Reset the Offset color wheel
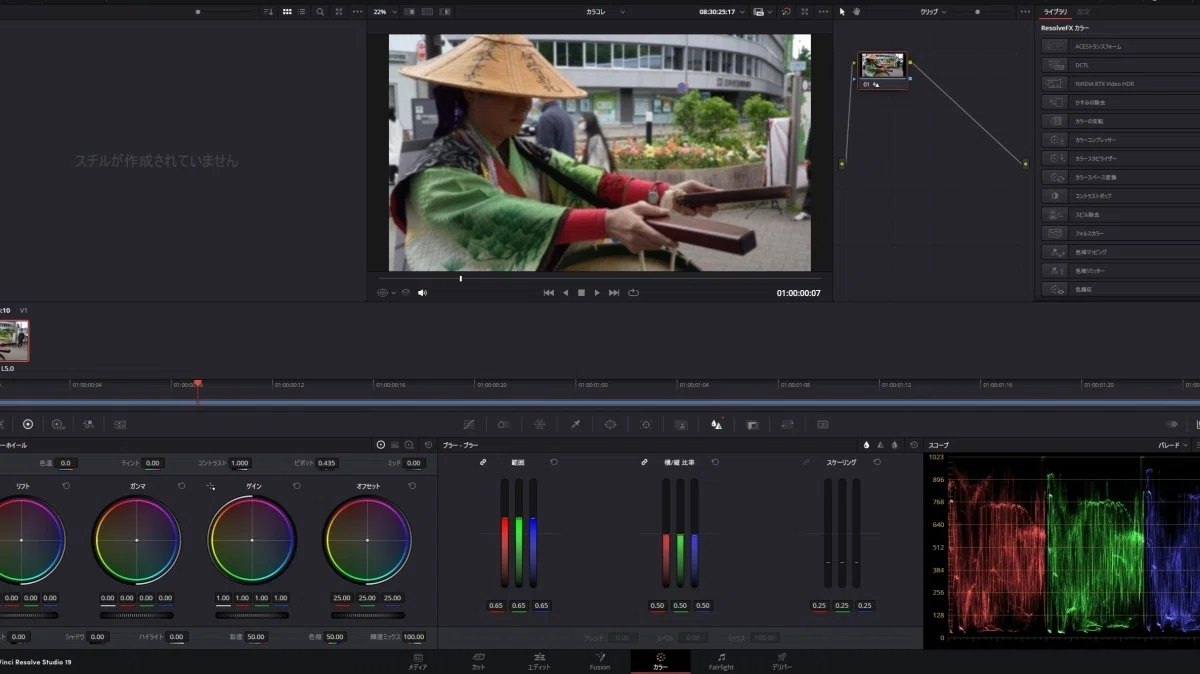The height and width of the screenshot is (674, 1200). [x=412, y=486]
